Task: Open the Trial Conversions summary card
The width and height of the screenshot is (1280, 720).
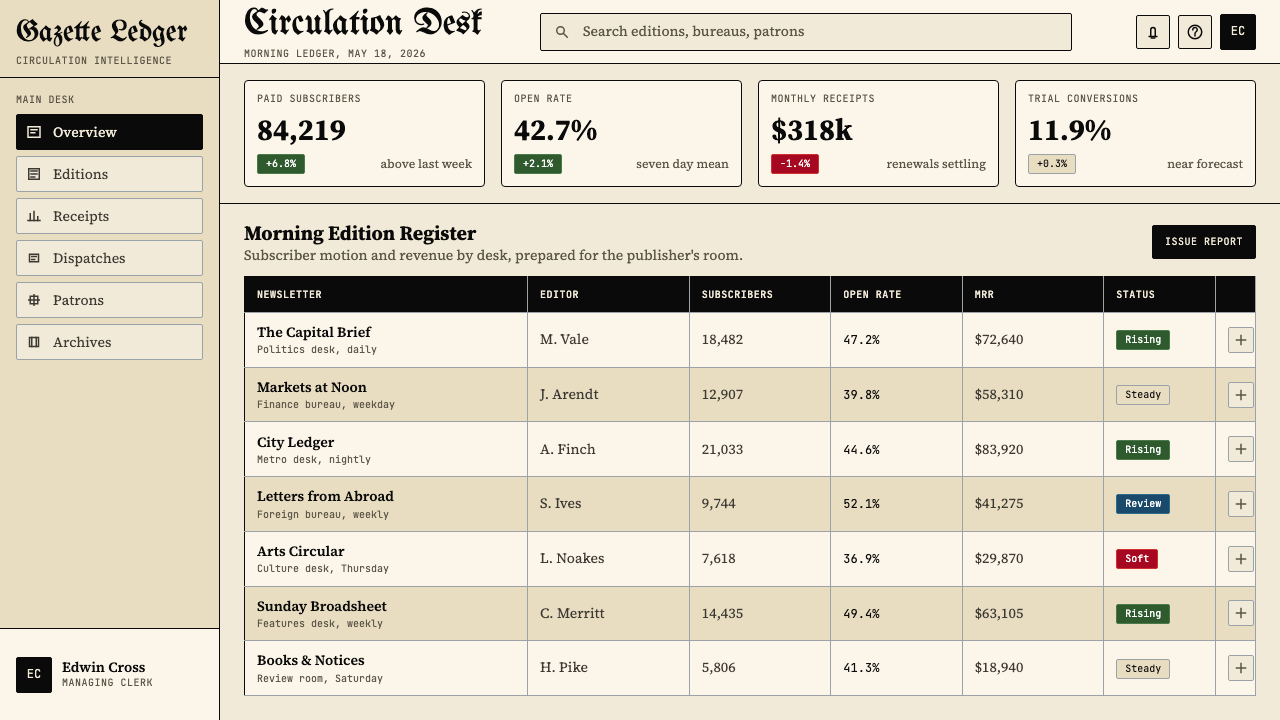Action: click(1135, 134)
